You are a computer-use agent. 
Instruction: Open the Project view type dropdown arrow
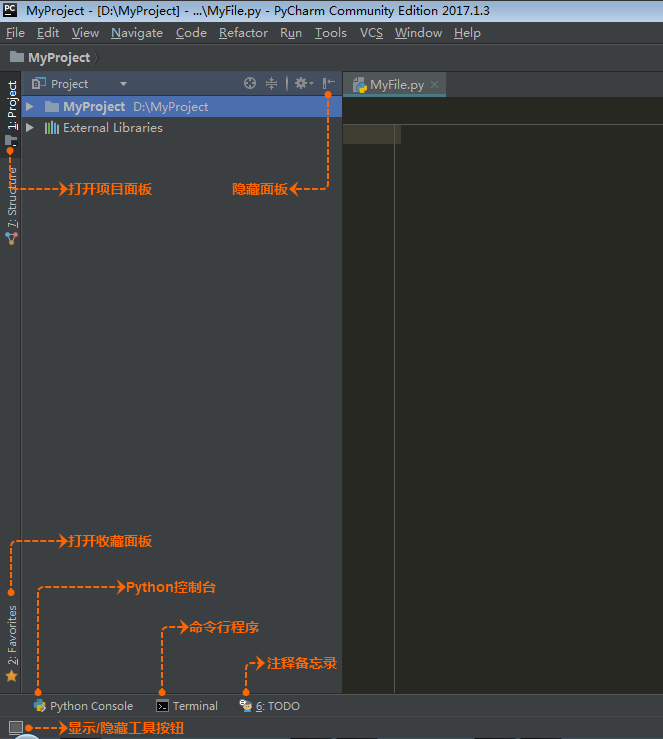tap(123, 84)
